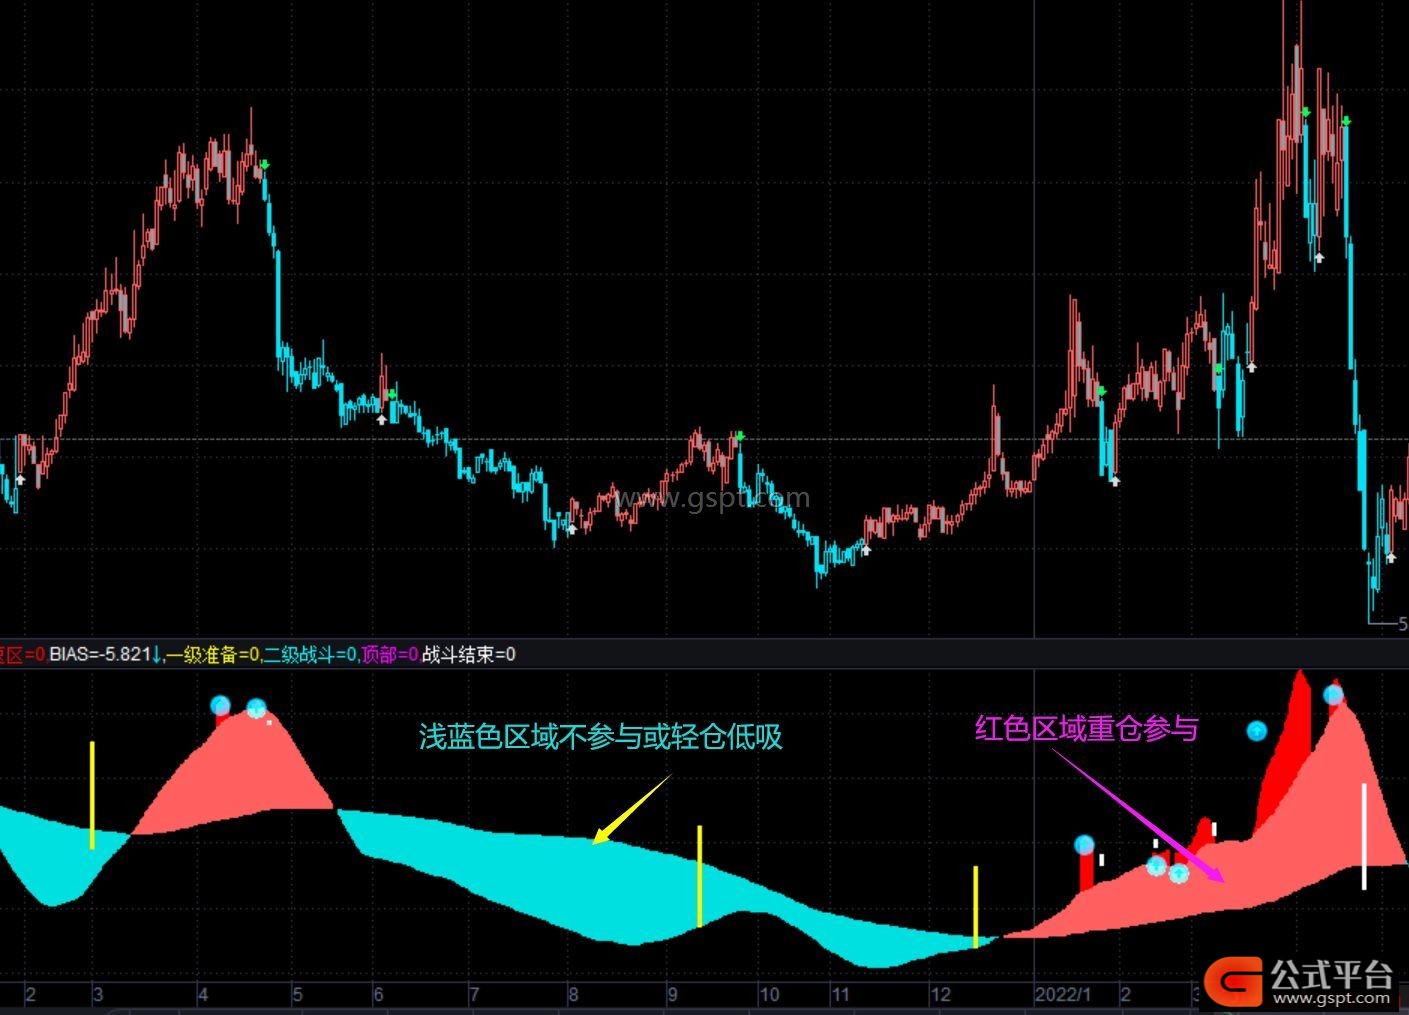Viewport: 1409px width, 1015px height.
Task: Select the yellow 一级准备=0 indicator label
Action: pyautogui.click(x=214, y=655)
